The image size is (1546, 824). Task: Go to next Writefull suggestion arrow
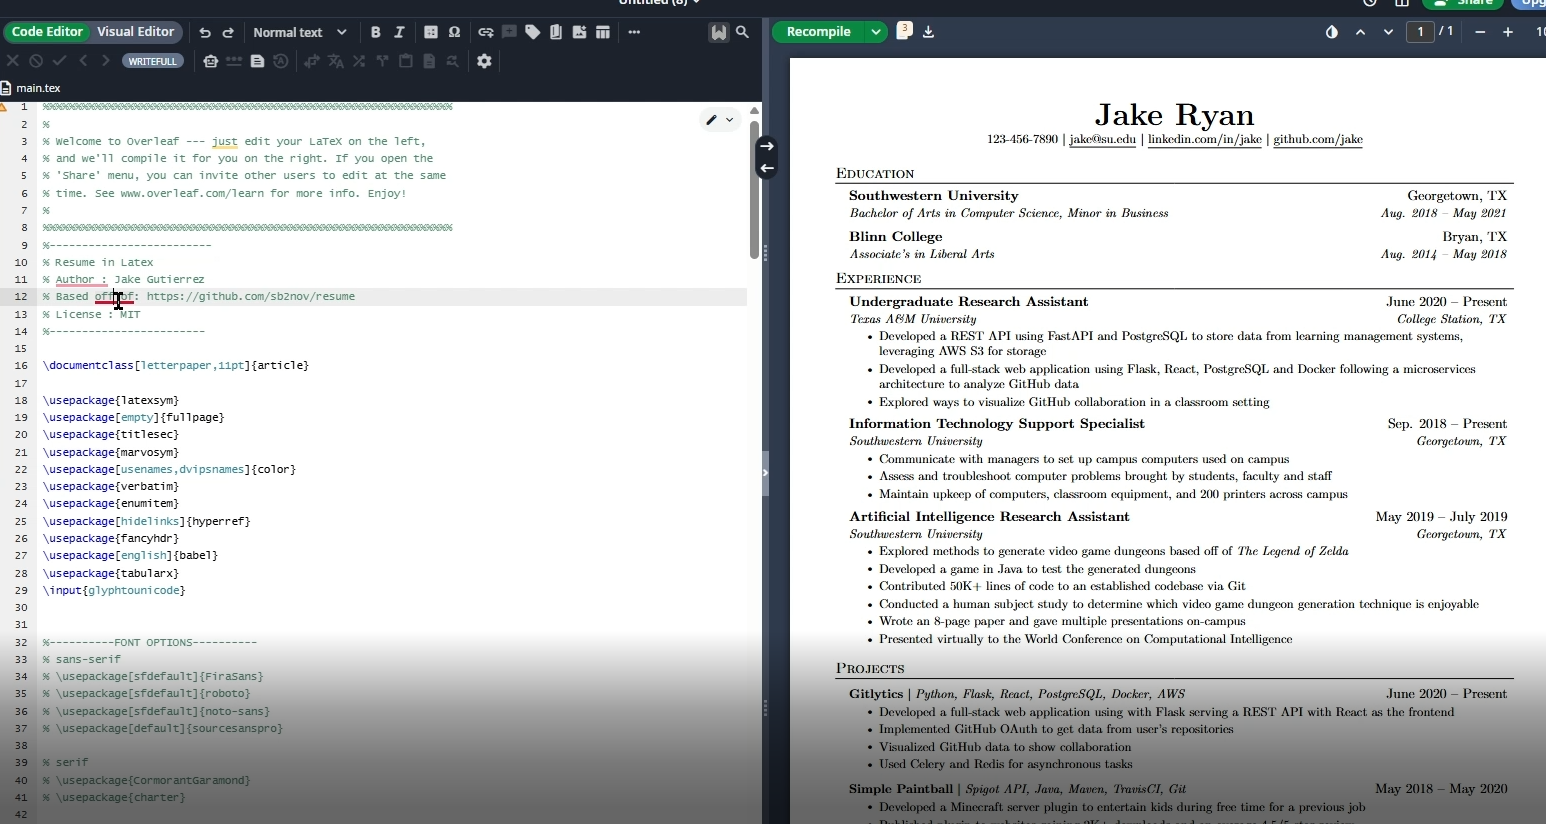(106, 61)
